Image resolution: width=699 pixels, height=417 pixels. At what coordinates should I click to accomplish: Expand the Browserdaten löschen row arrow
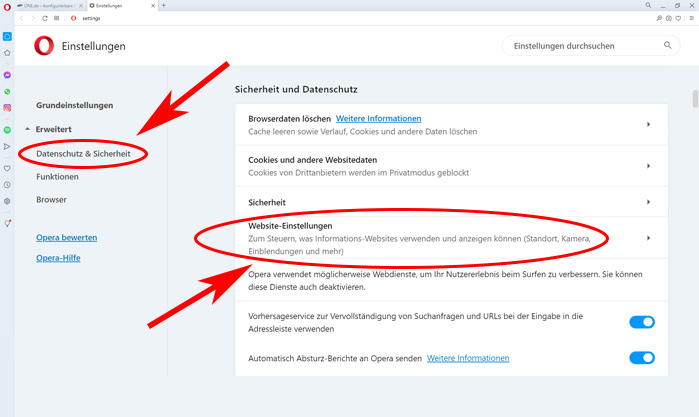(x=649, y=124)
